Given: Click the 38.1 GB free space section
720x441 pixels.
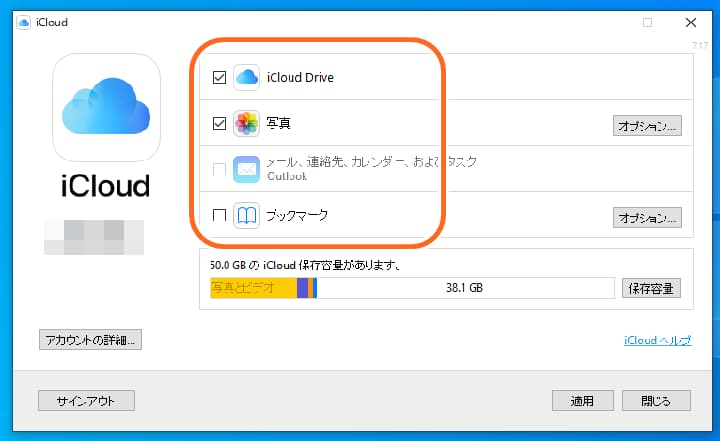Looking at the screenshot, I should click(465, 288).
